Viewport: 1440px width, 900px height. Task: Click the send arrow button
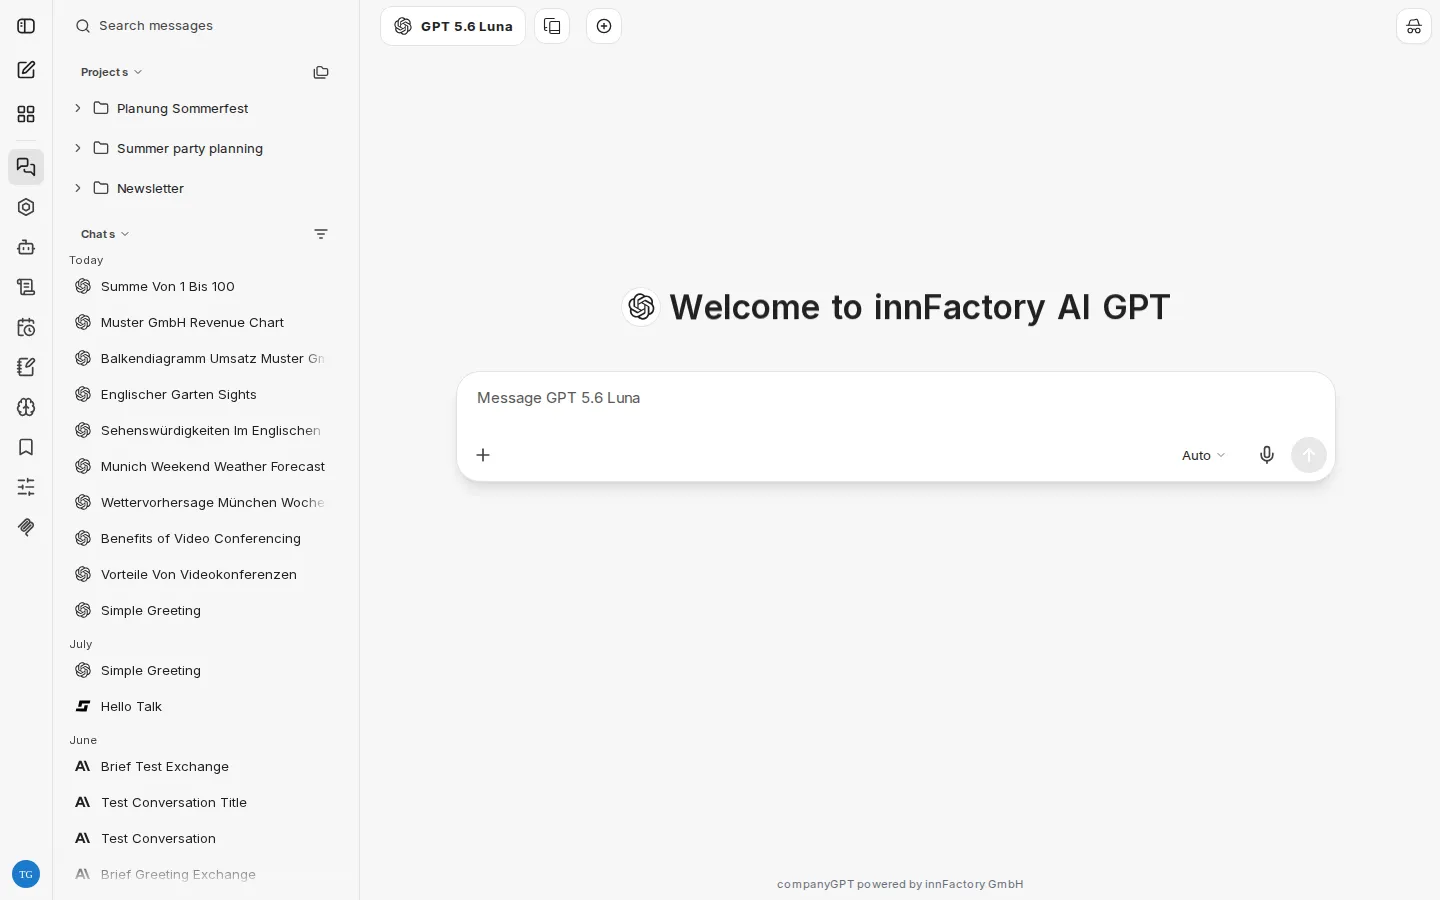point(1309,455)
